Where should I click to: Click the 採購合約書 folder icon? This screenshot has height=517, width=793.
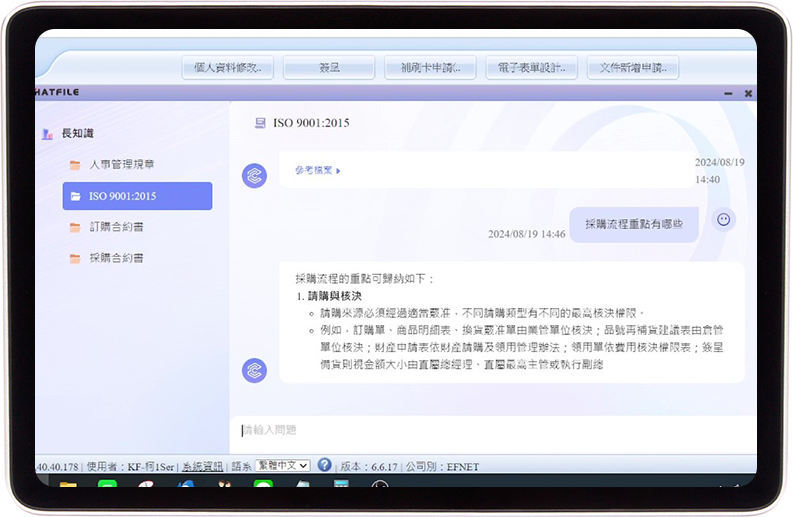tap(75, 258)
